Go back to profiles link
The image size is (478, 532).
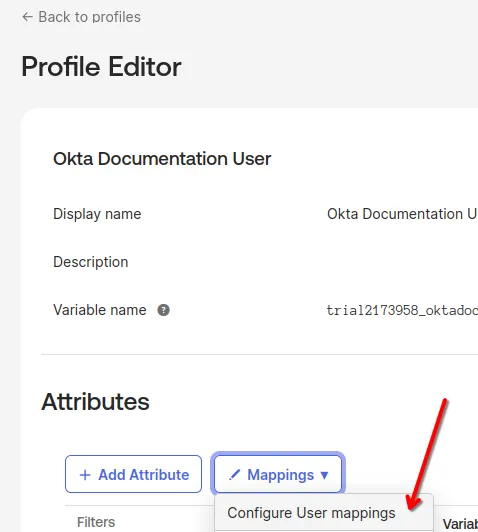tap(81, 17)
